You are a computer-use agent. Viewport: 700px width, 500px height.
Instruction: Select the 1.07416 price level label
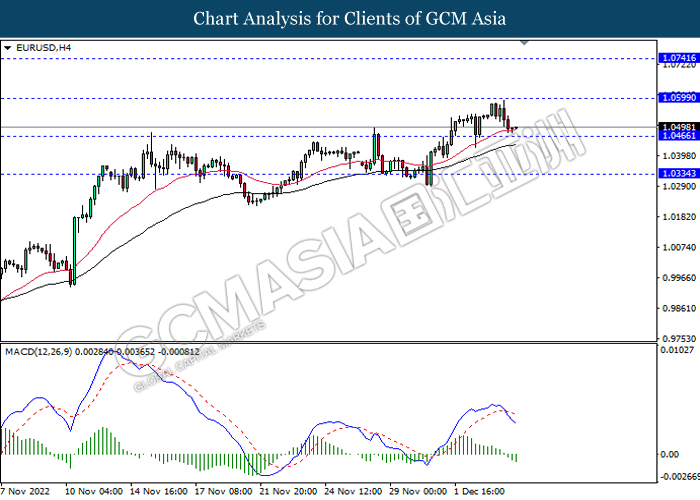click(x=679, y=58)
